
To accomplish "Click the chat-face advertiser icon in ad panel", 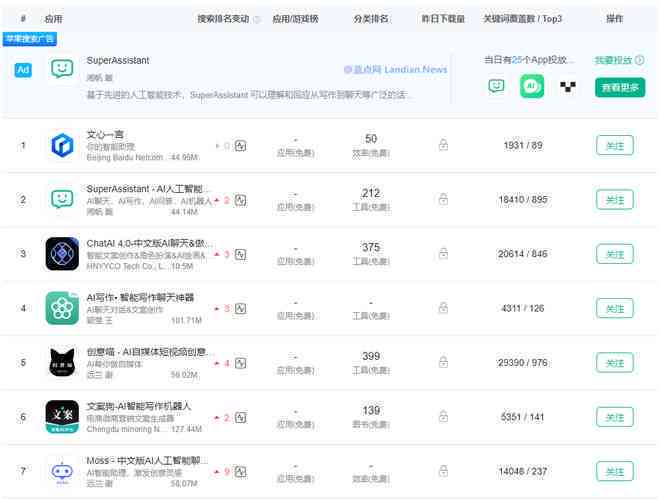I will [496, 86].
